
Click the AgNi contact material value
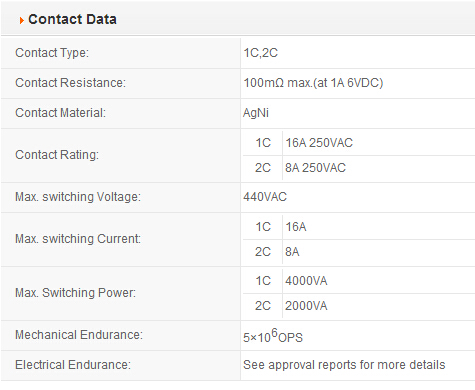click(256, 113)
